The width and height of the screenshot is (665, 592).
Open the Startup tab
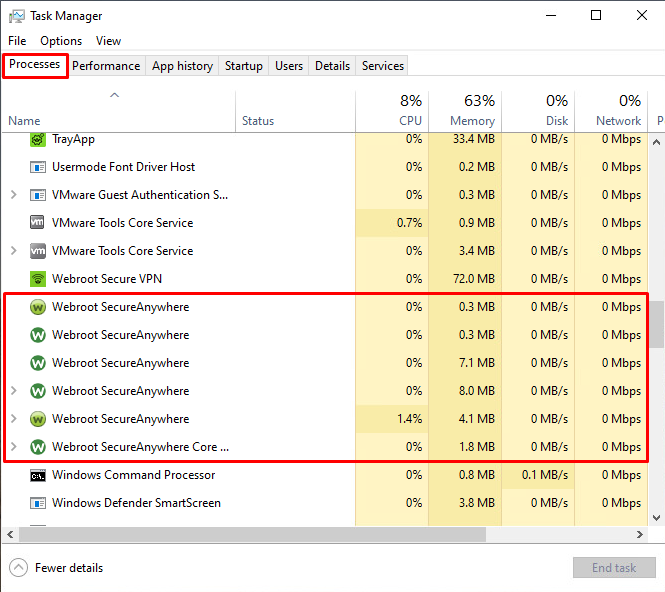243,66
